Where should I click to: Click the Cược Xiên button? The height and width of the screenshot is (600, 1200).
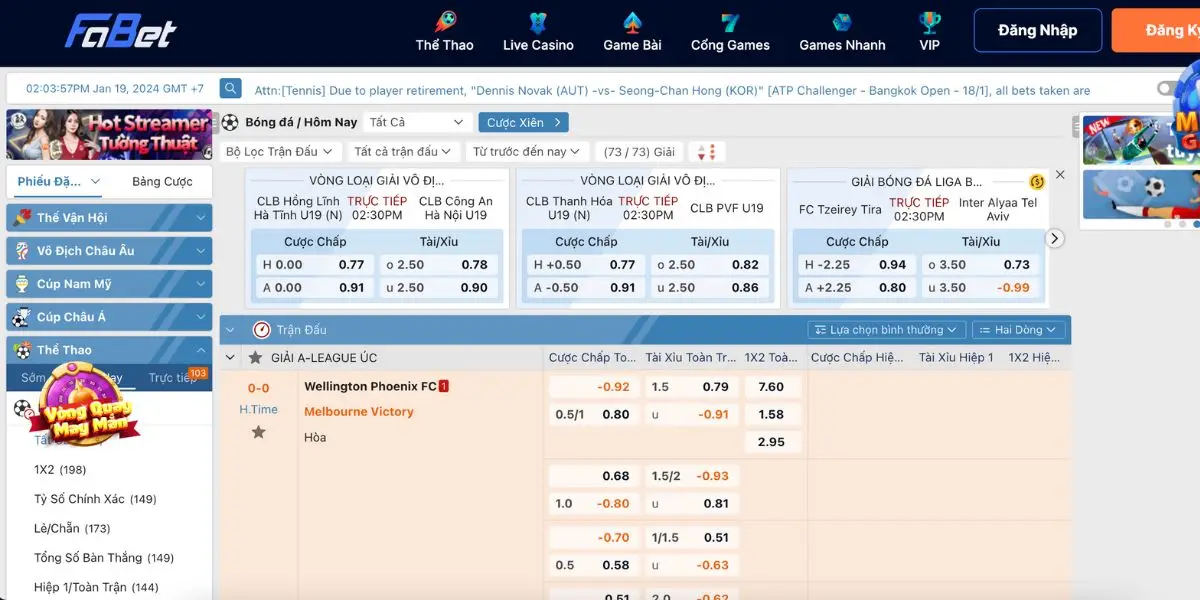tap(523, 122)
